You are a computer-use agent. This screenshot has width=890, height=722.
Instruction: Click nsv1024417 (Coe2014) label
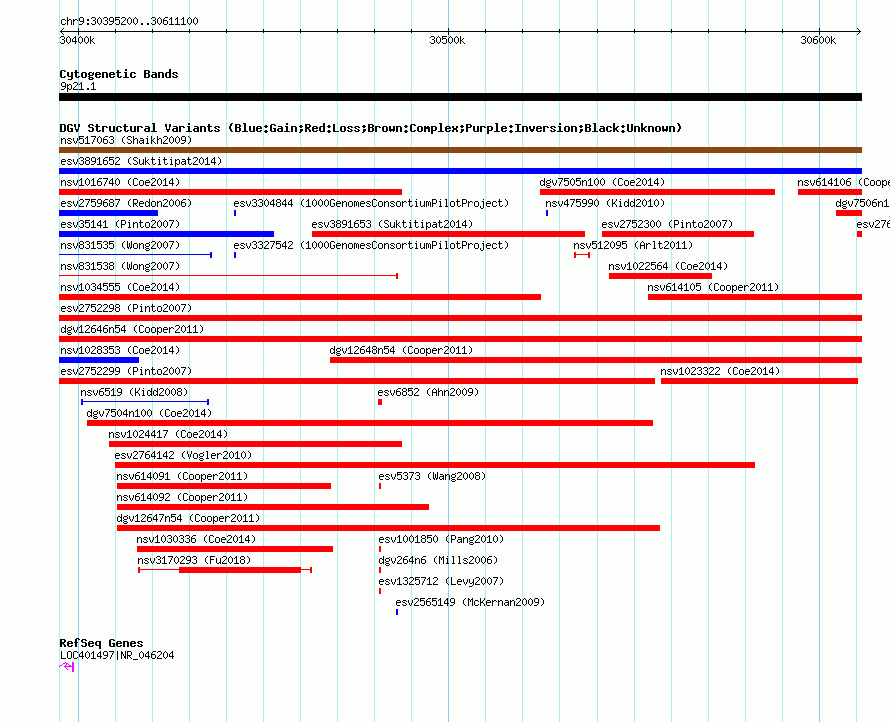coord(168,434)
